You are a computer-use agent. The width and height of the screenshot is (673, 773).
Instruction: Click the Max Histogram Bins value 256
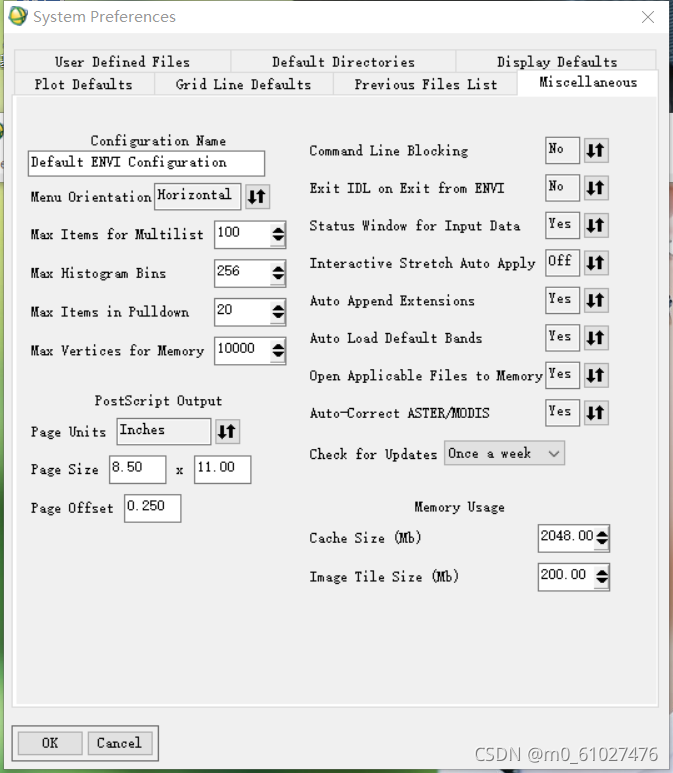243,273
